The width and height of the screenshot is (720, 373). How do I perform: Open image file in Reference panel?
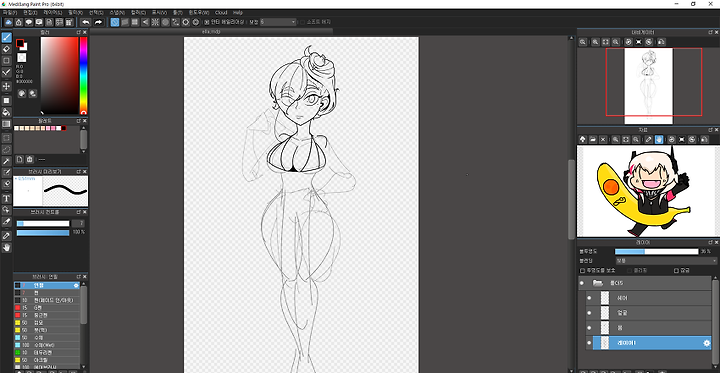pyautogui.click(x=593, y=139)
